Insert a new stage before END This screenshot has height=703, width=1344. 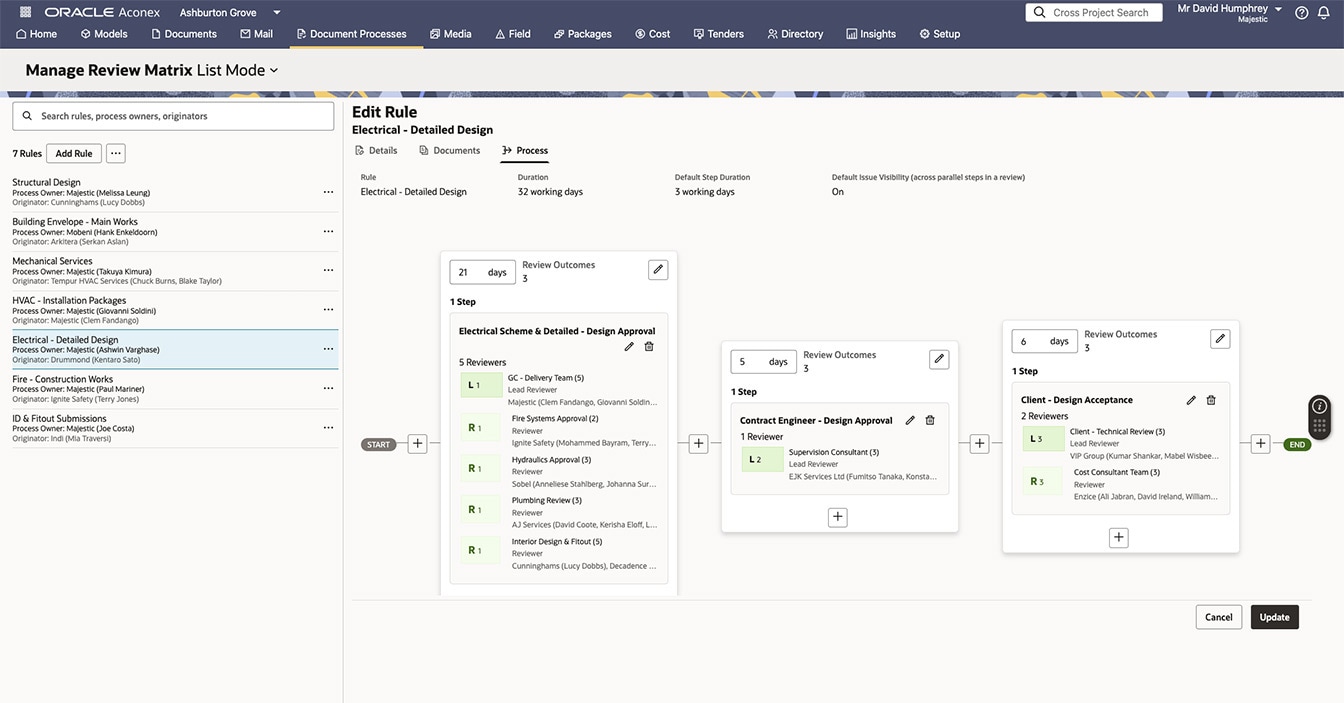tap(1260, 443)
